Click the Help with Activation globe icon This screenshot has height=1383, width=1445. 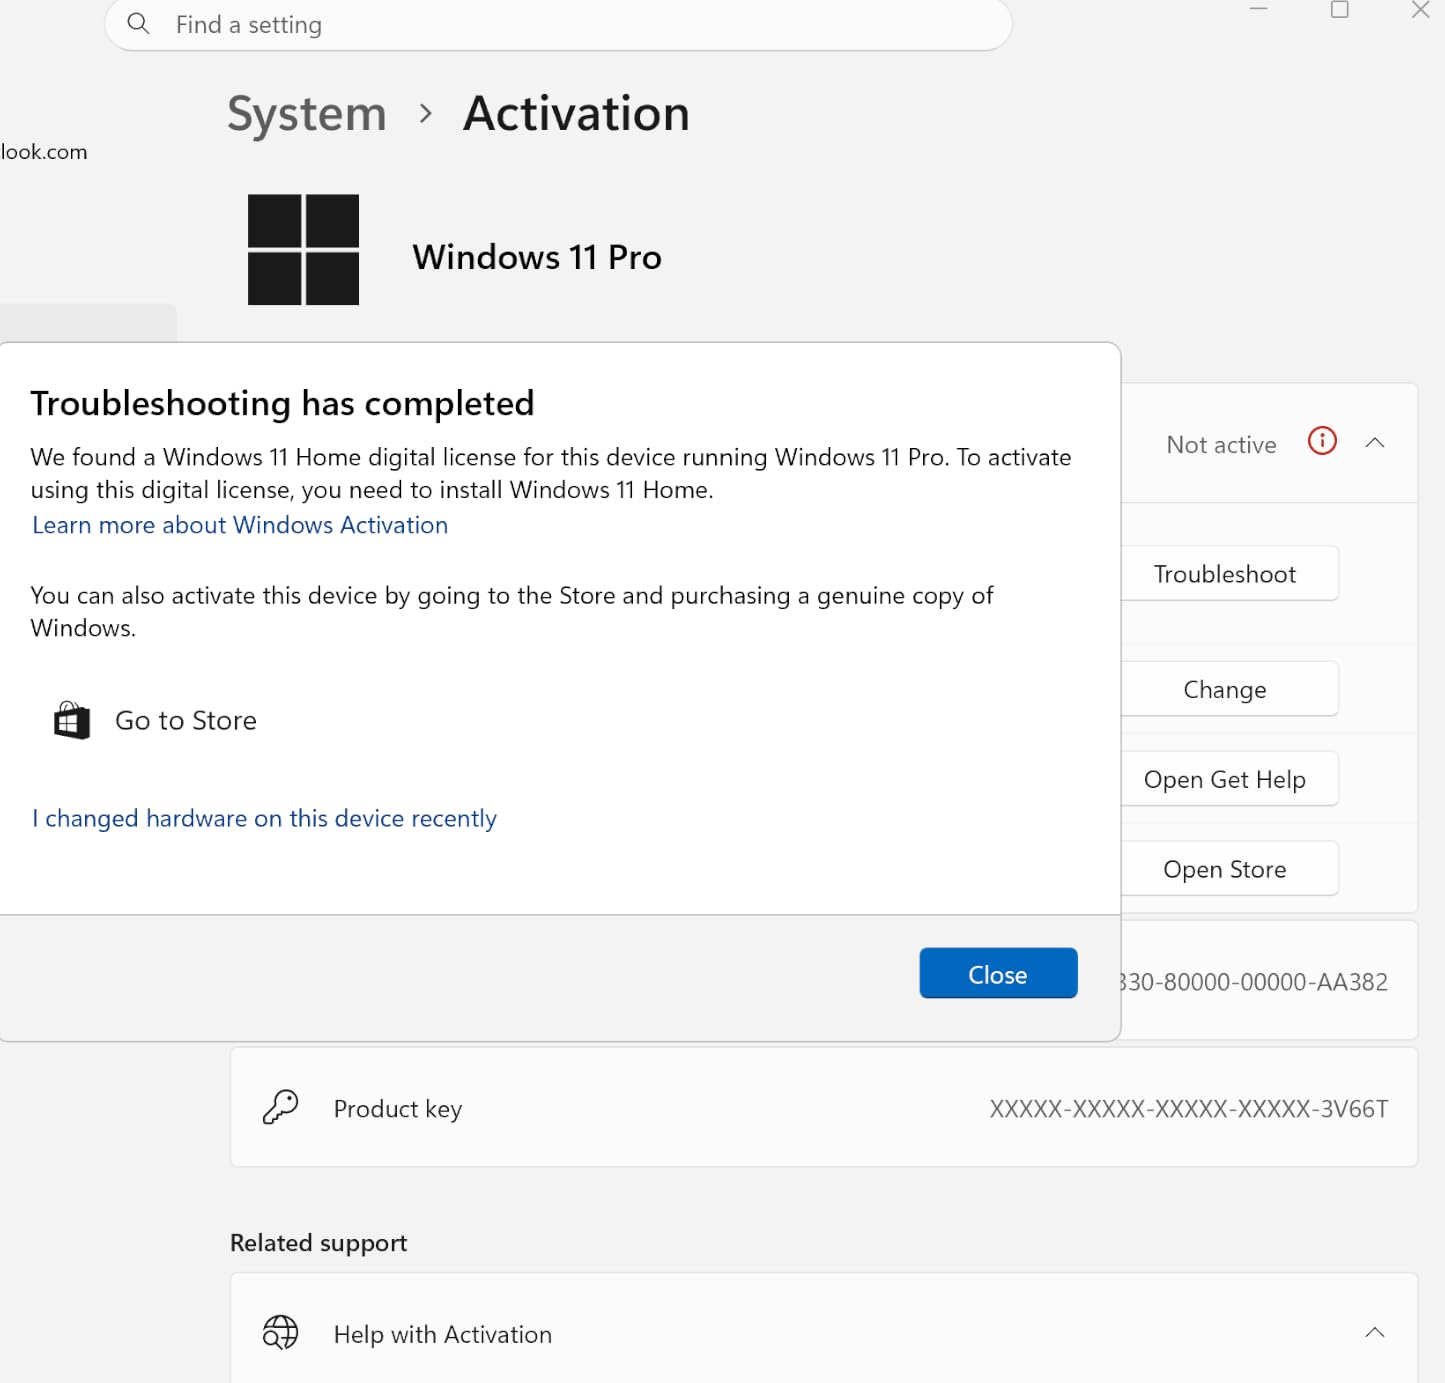[x=280, y=1333]
